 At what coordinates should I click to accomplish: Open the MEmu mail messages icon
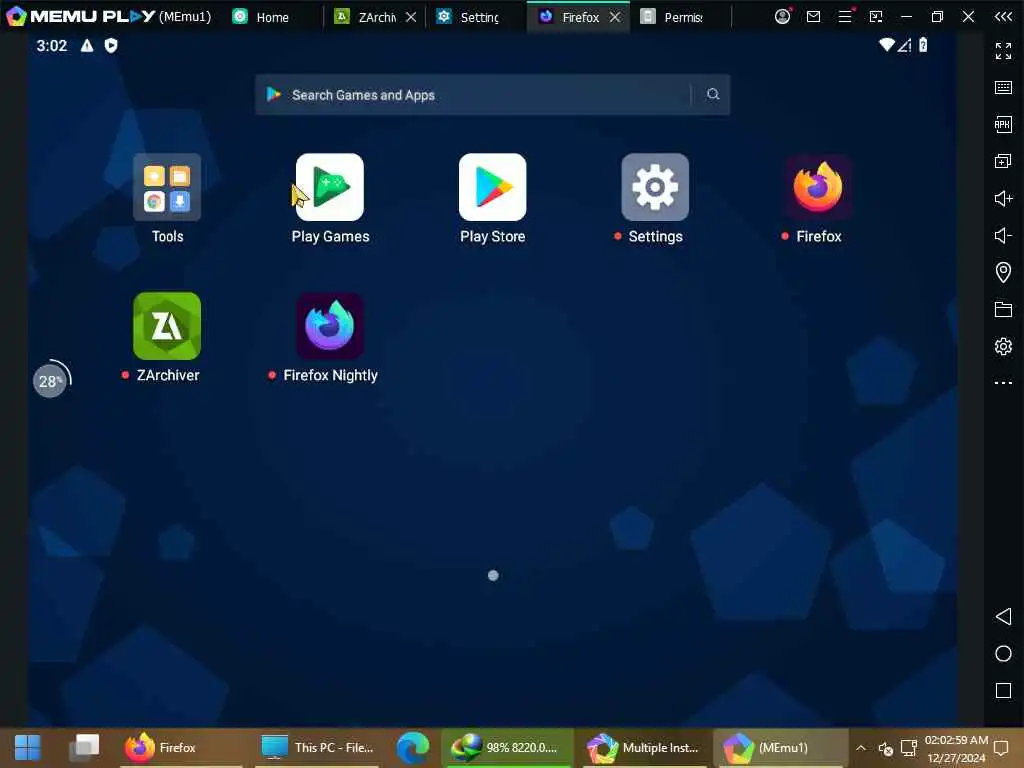(x=813, y=16)
